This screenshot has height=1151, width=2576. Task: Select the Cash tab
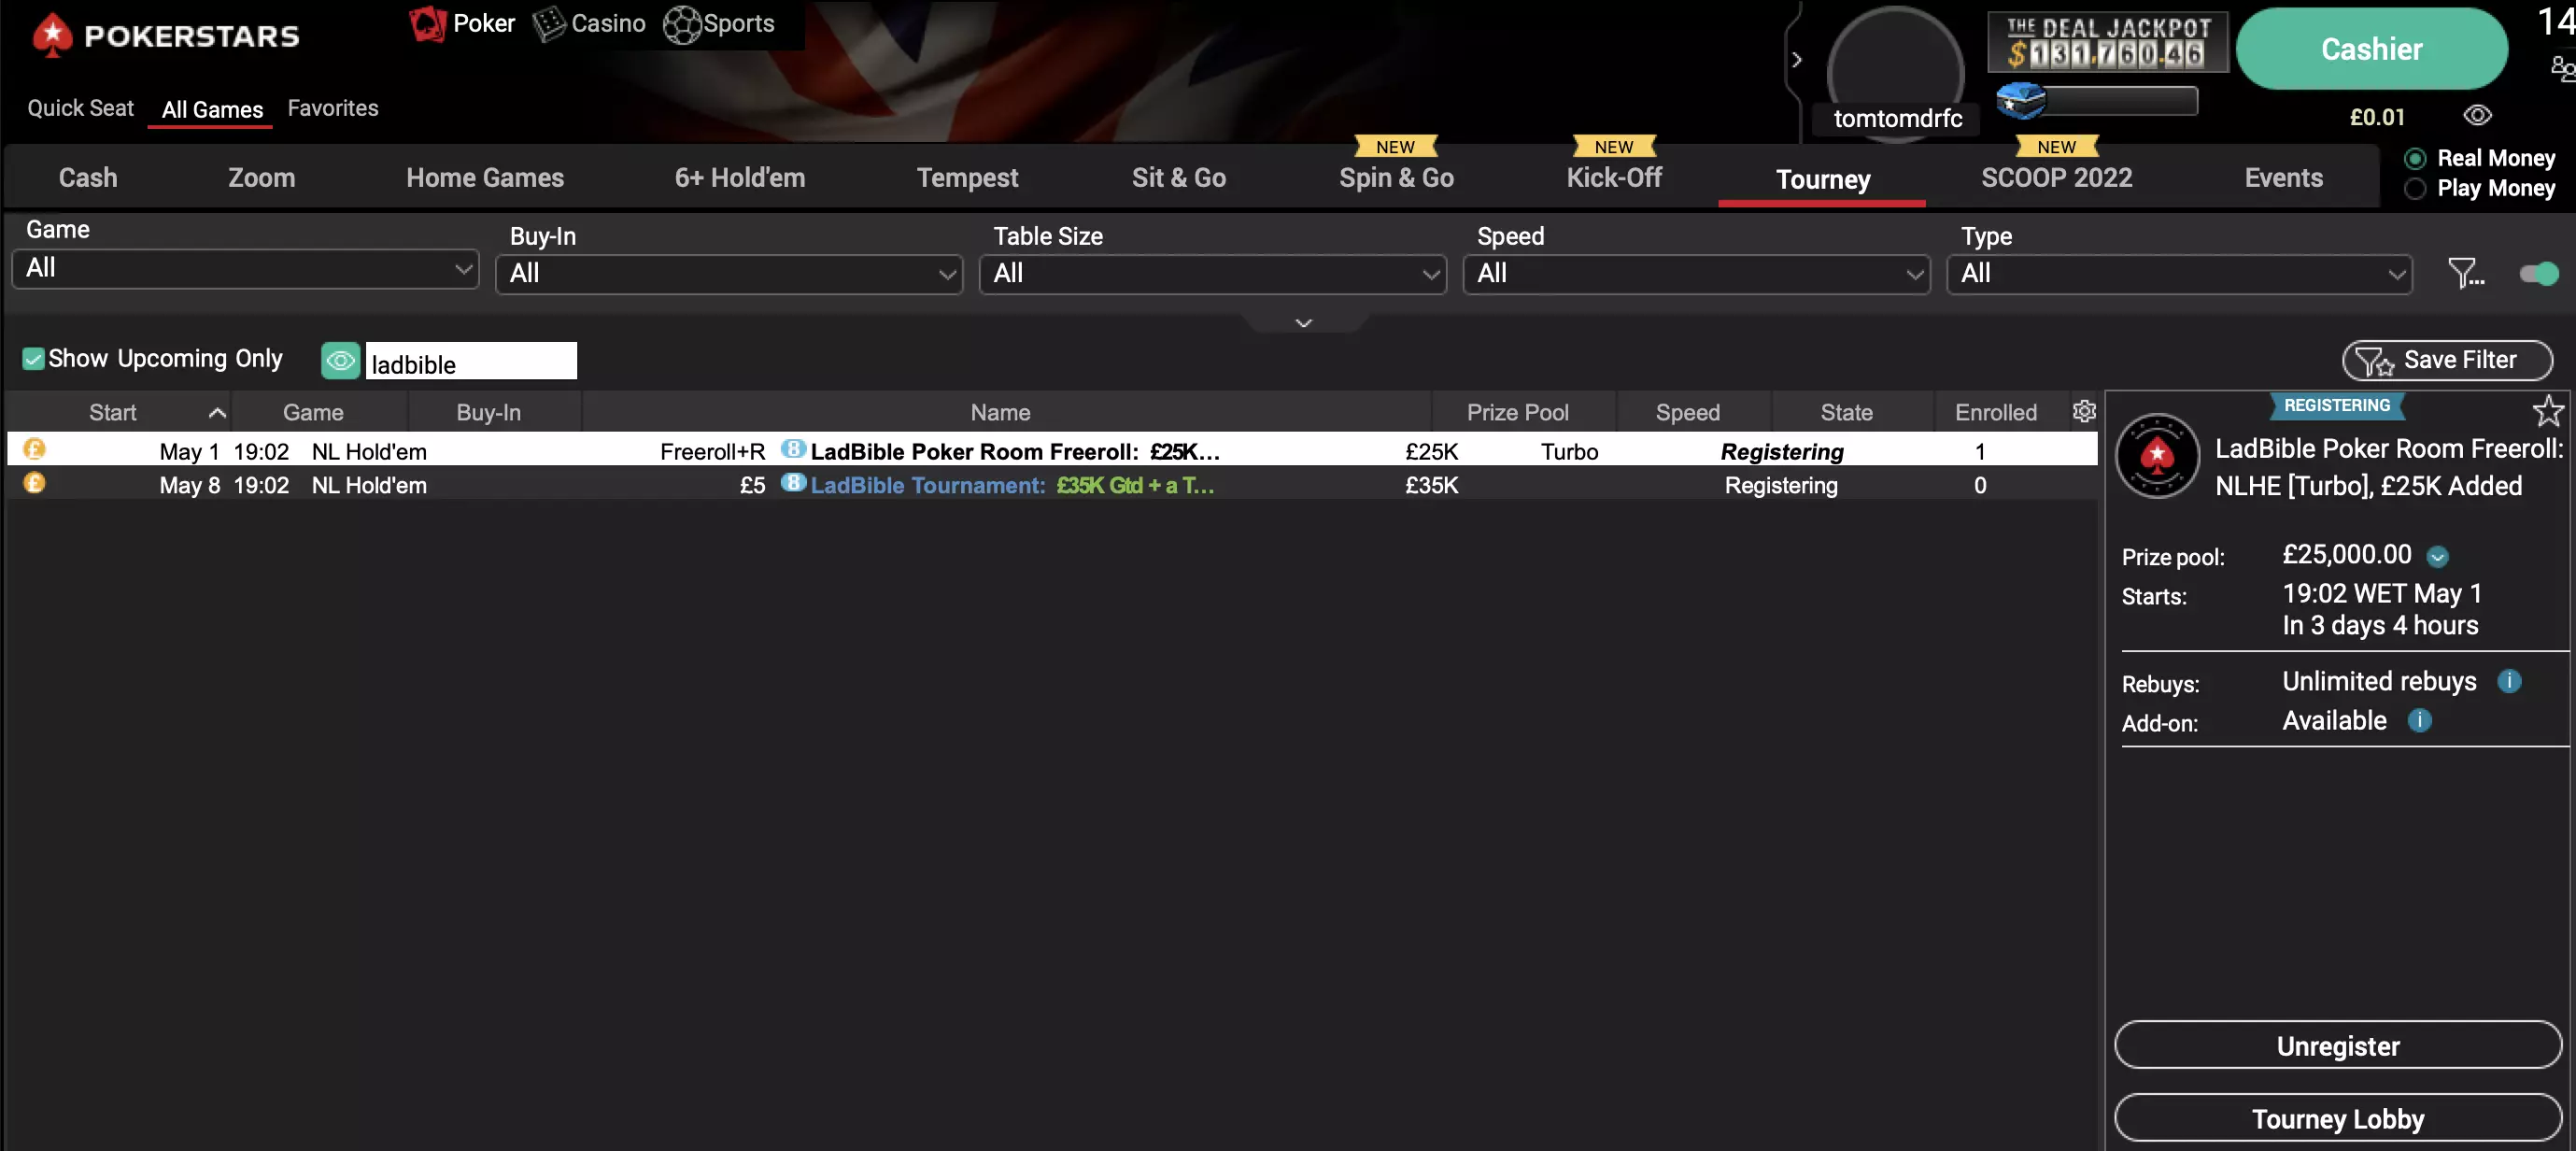(87, 178)
